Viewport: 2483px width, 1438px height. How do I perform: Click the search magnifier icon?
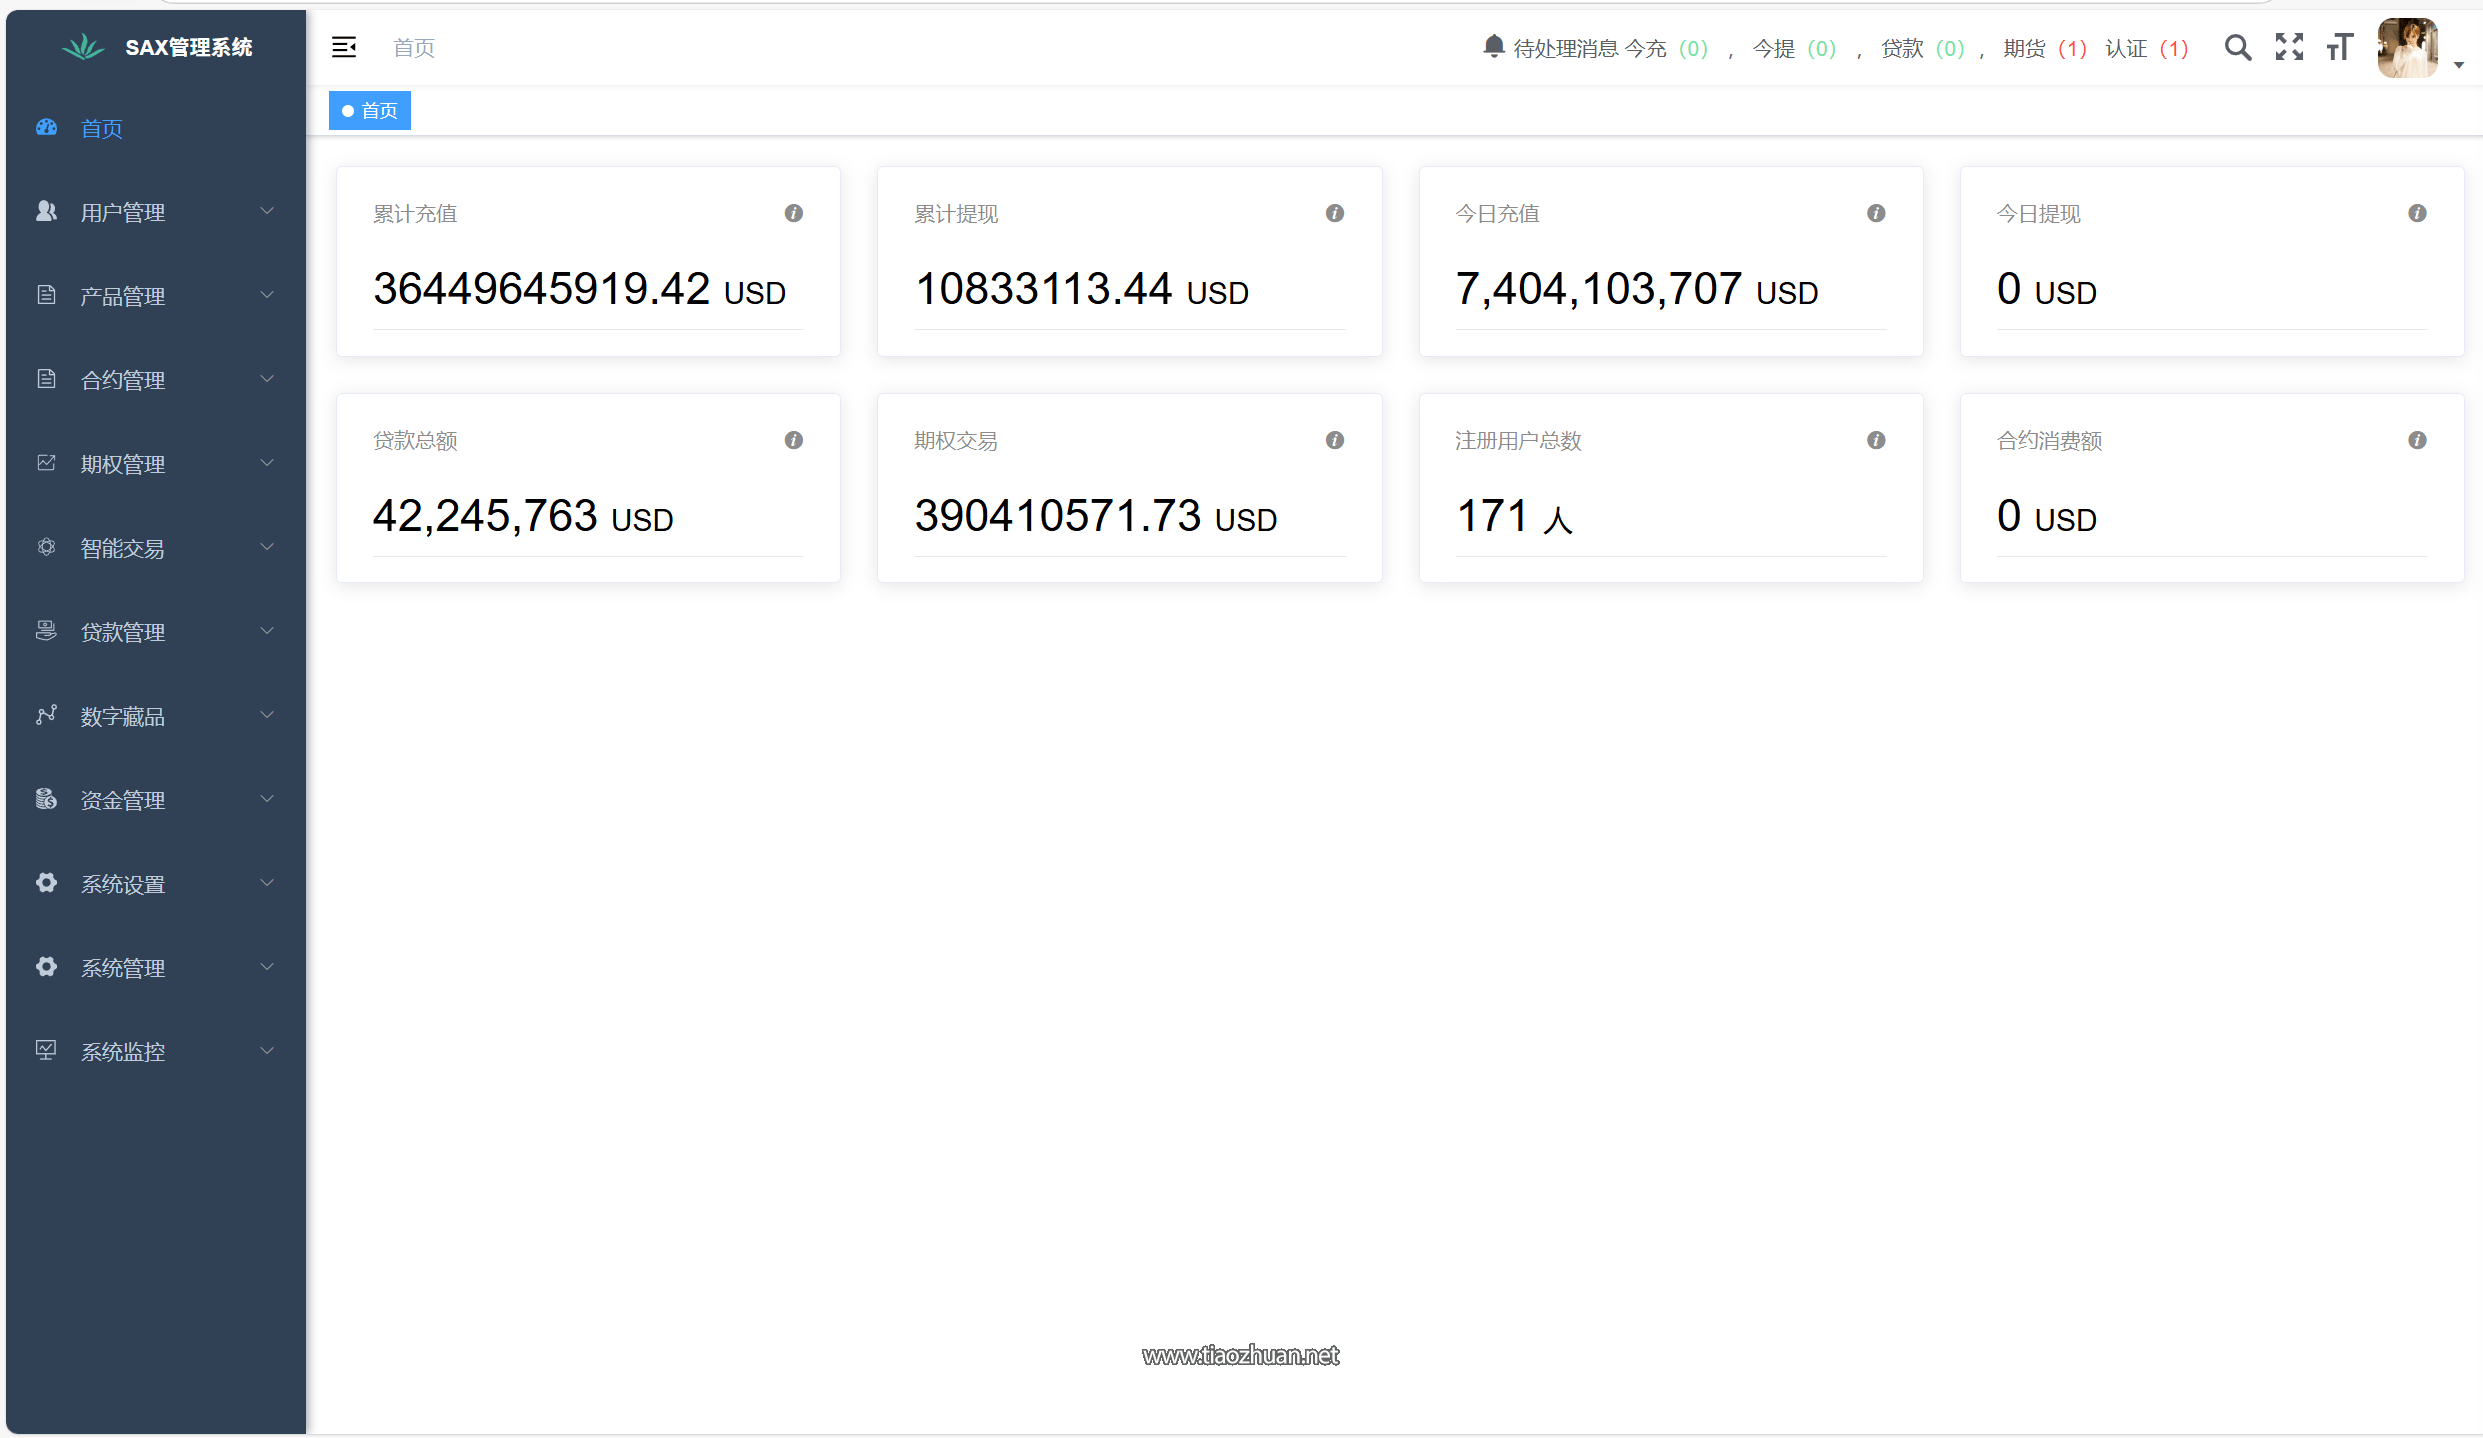click(x=2237, y=47)
